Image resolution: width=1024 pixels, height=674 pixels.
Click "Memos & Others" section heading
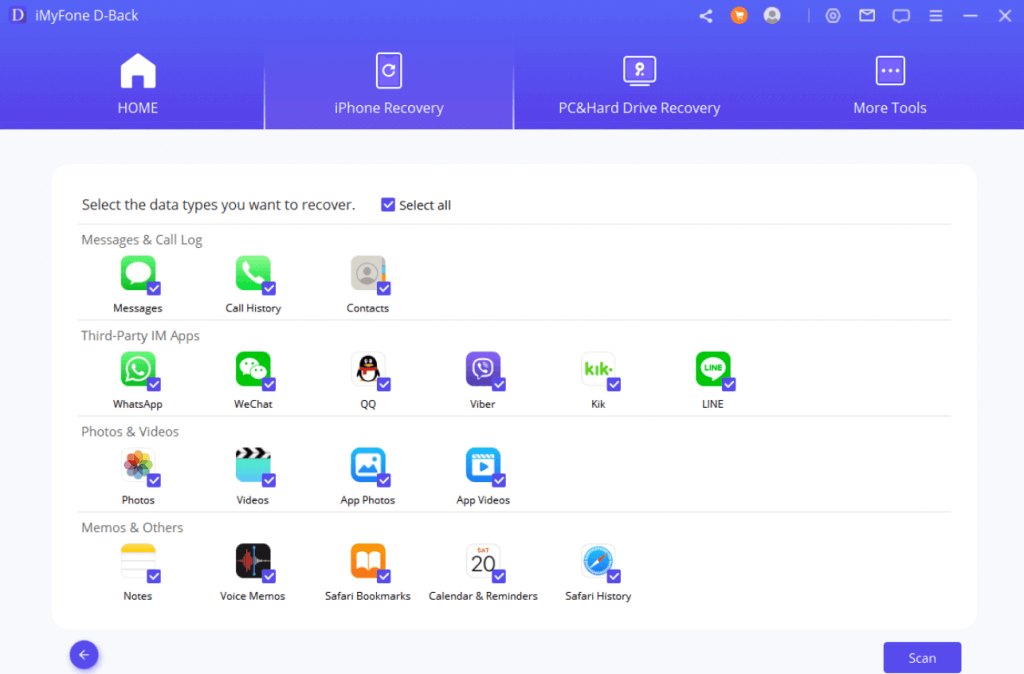pyautogui.click(x=132, y=528)
